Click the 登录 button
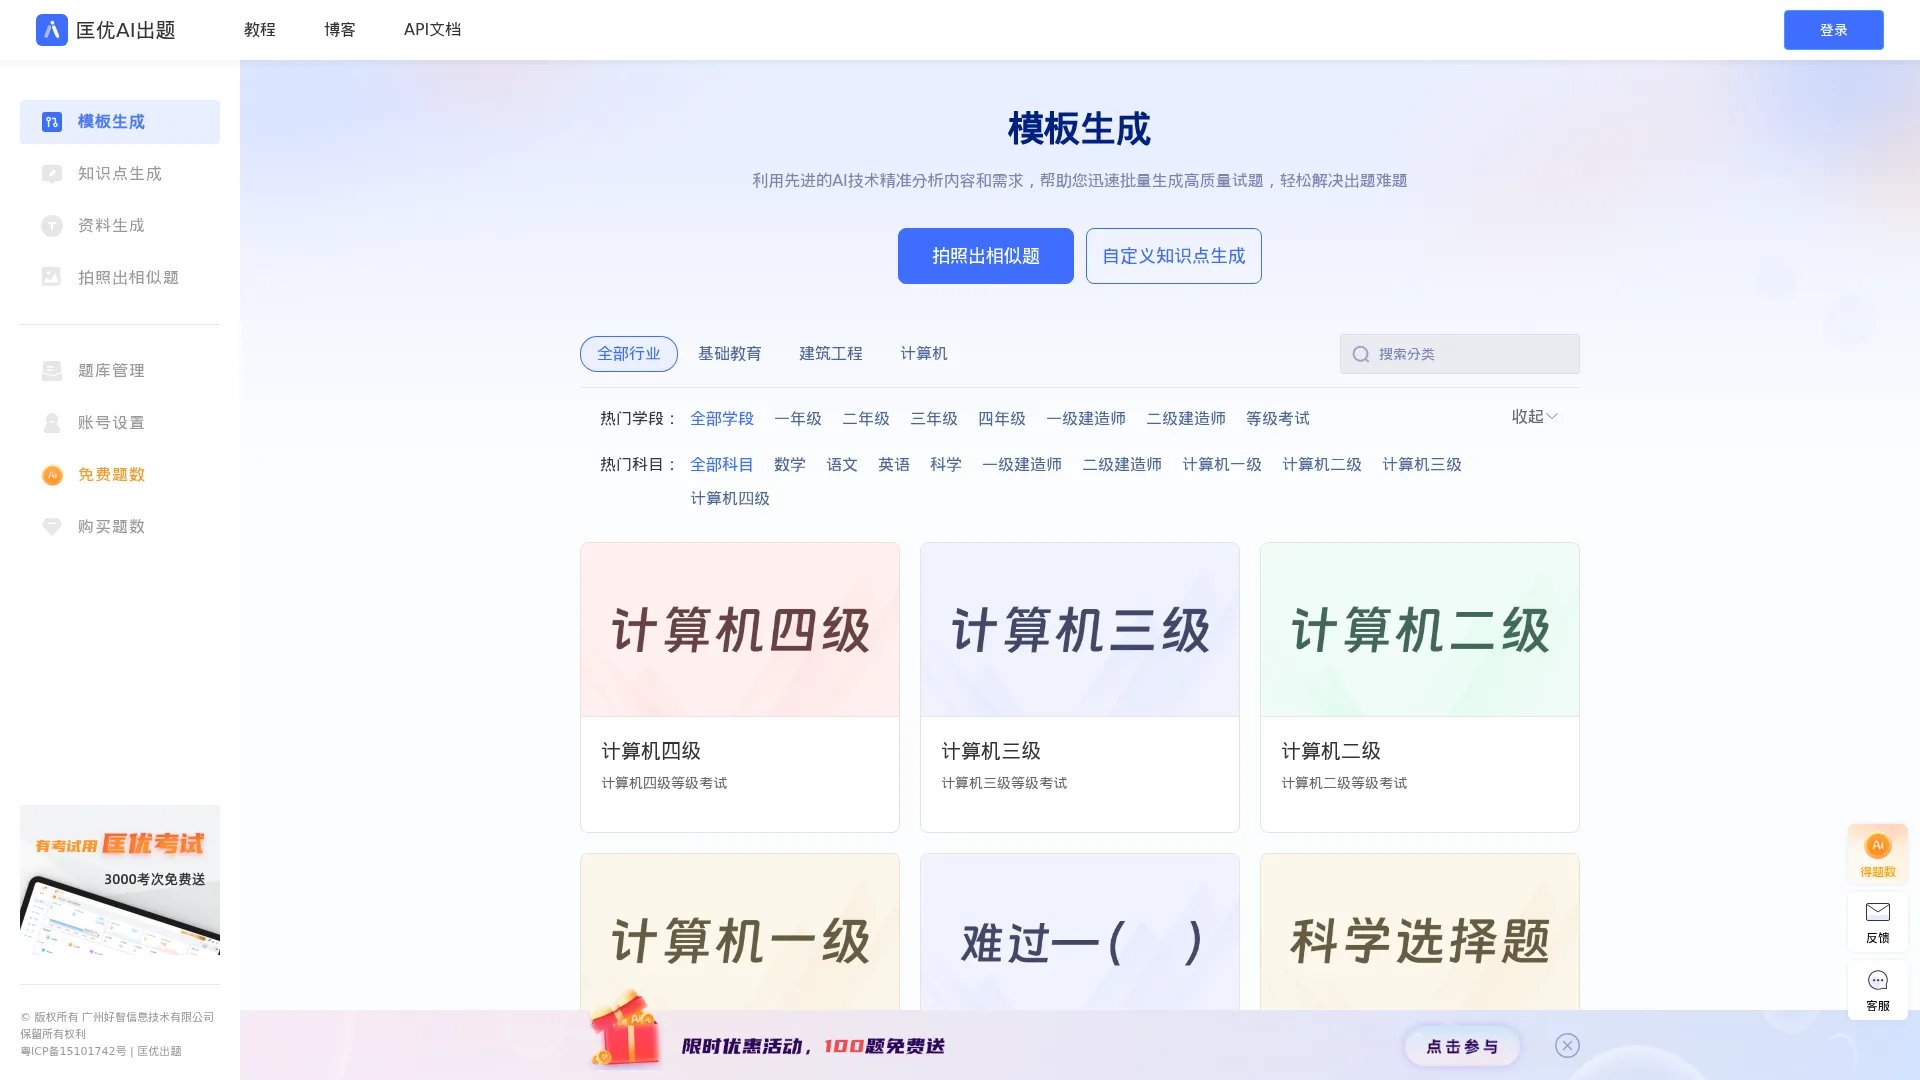This screenshot has height=1080, width=1920. coord(1834,30)
